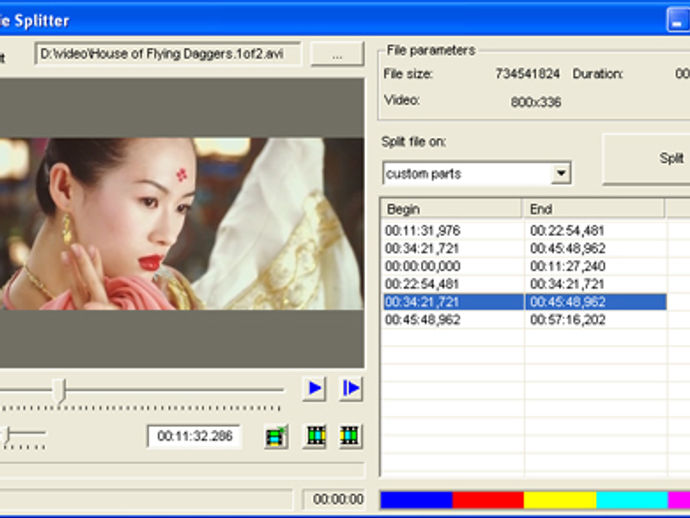The width and height of the screenshot is (690, 518).
Task: Click the yellow segment of the color bar
Action: pos(560,500)
